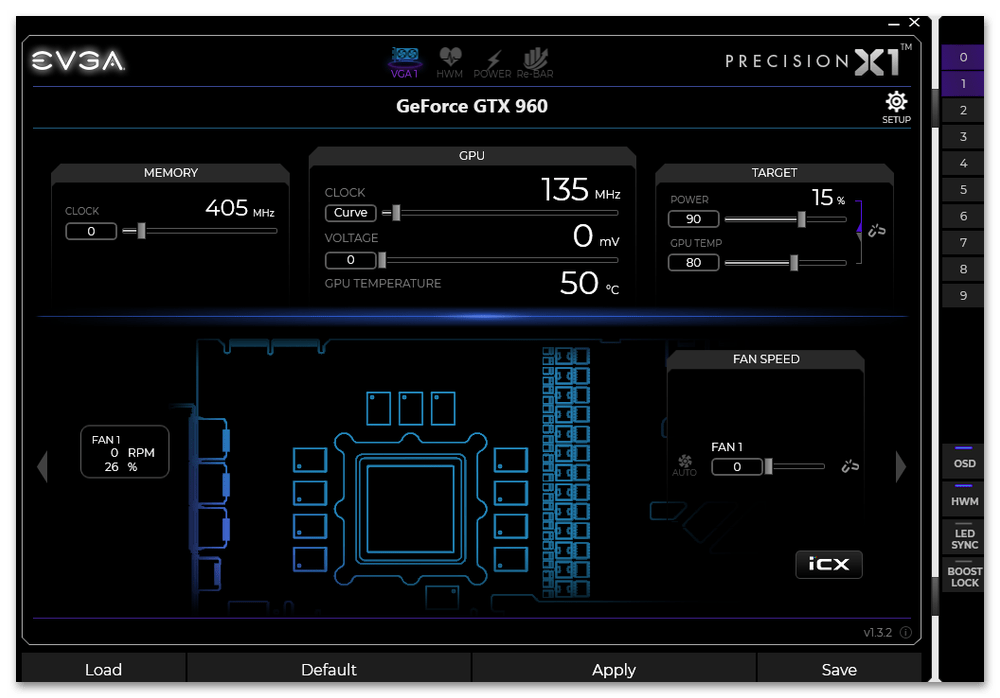The width and height of the screenshot is (1000, 698).
Task: Open the SETUP gear icon
Action: point(896,105)
